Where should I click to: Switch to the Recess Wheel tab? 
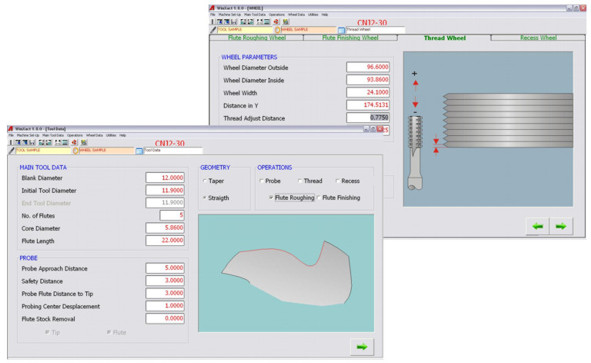(538, 38)
